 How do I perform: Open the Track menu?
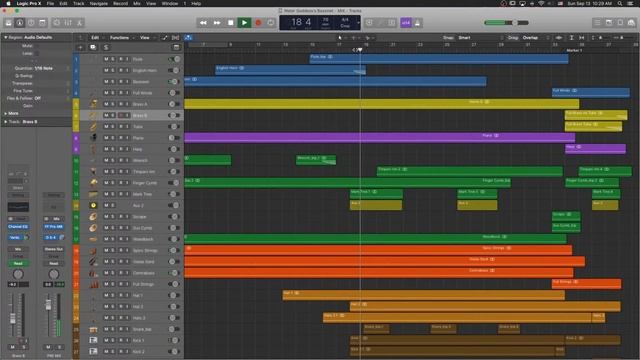pos(78,3)
